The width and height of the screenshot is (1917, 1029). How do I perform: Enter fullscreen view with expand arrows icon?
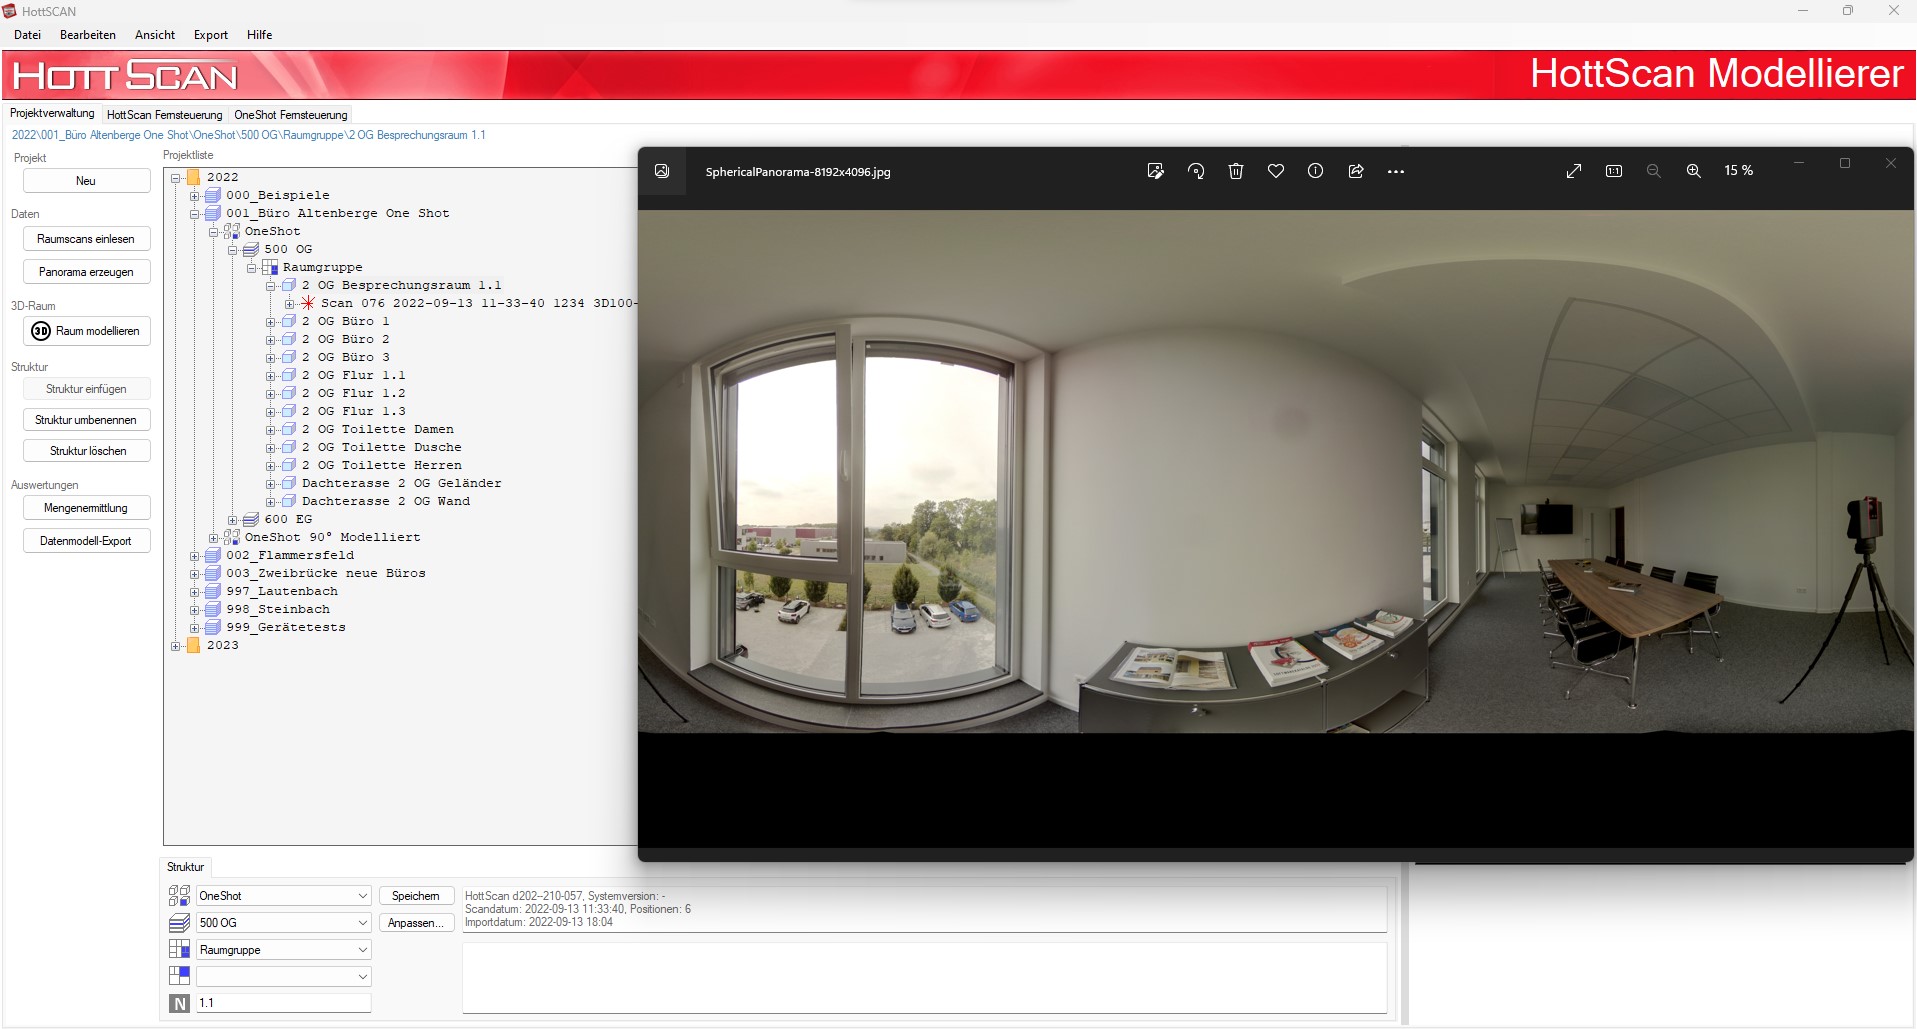[x=1573, y=171]
